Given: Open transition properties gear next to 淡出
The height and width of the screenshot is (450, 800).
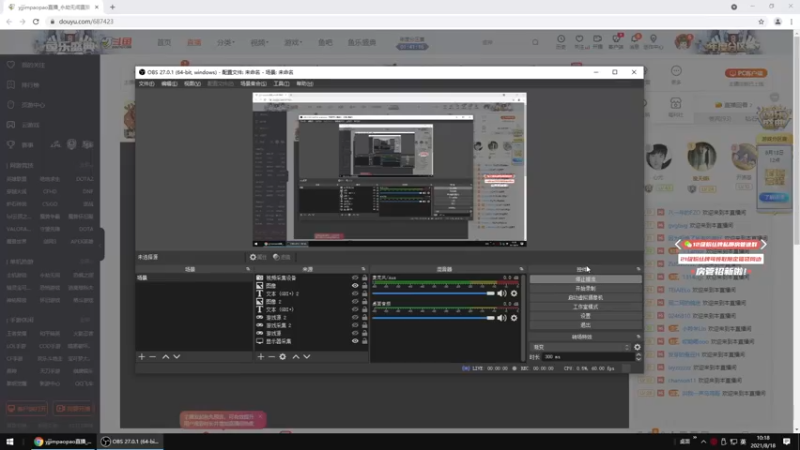Looking at the screenshot, I should 637,347.
